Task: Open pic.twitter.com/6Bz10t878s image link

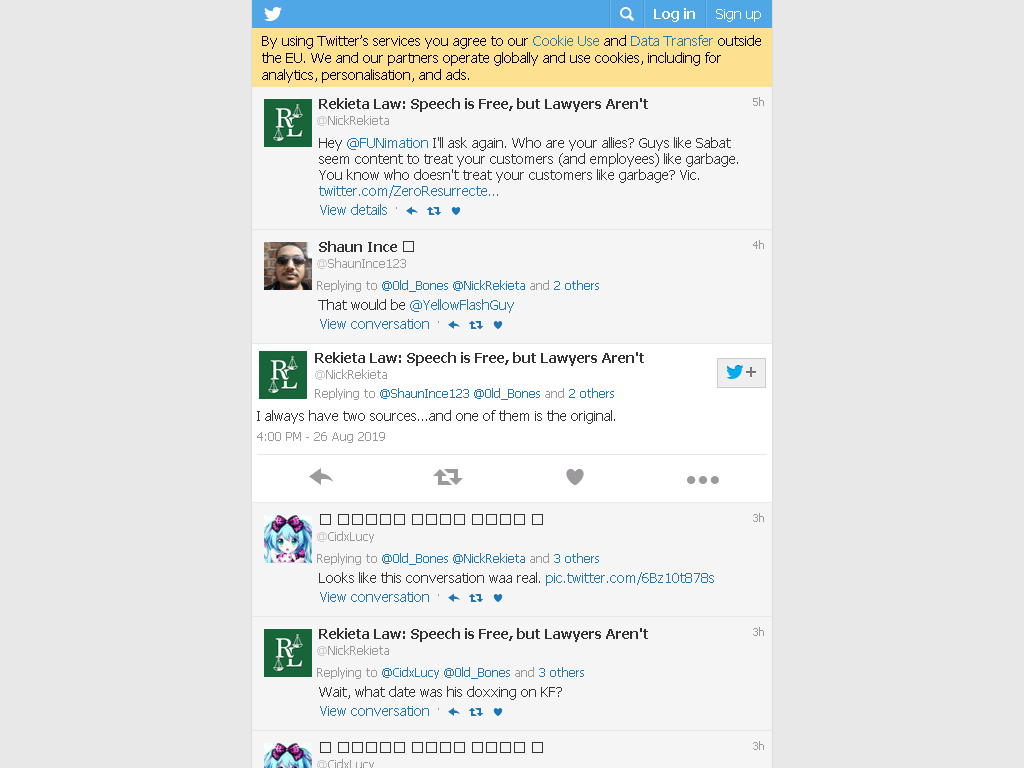Action: [630, 578]
